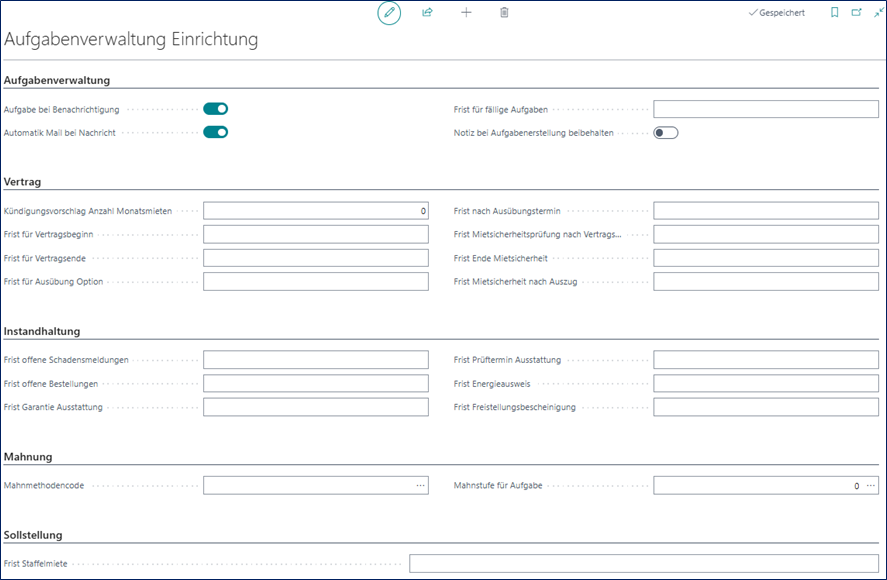Open Mahnmethodencode lookup ellipsis
Screen dimensions: 887x580
point(420,485)
